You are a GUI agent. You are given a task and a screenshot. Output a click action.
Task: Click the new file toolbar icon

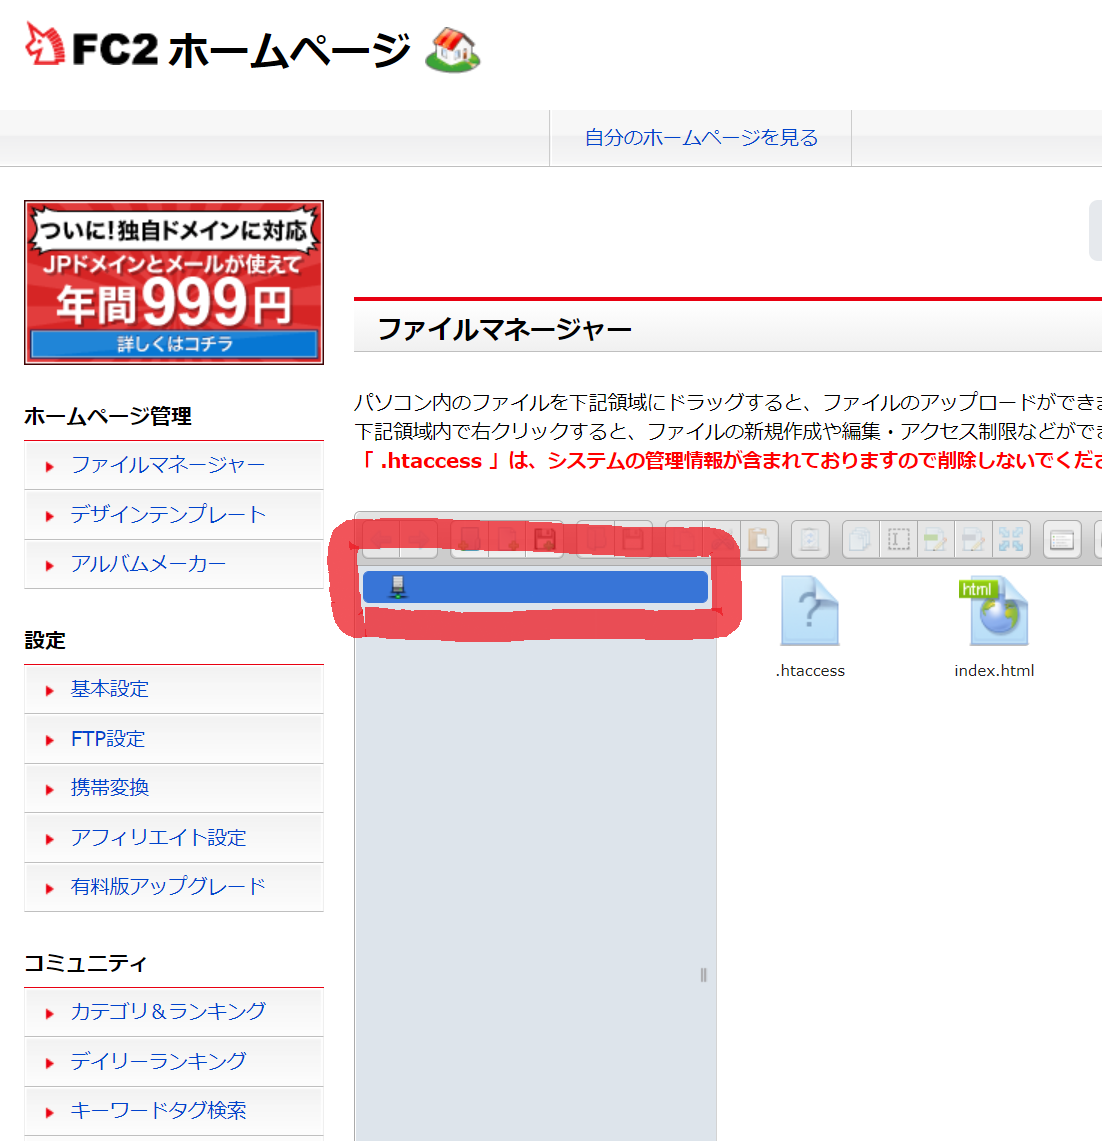(x=507, y=540)
